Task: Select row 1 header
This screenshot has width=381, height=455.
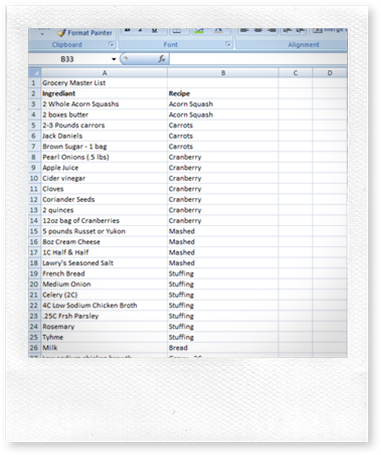Action: pos(34,83)
